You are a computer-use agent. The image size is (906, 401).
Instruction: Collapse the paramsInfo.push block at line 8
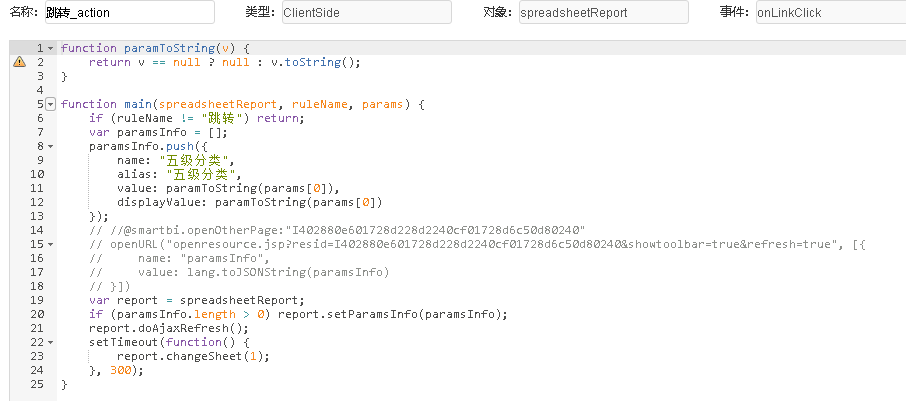pos(50,146)
